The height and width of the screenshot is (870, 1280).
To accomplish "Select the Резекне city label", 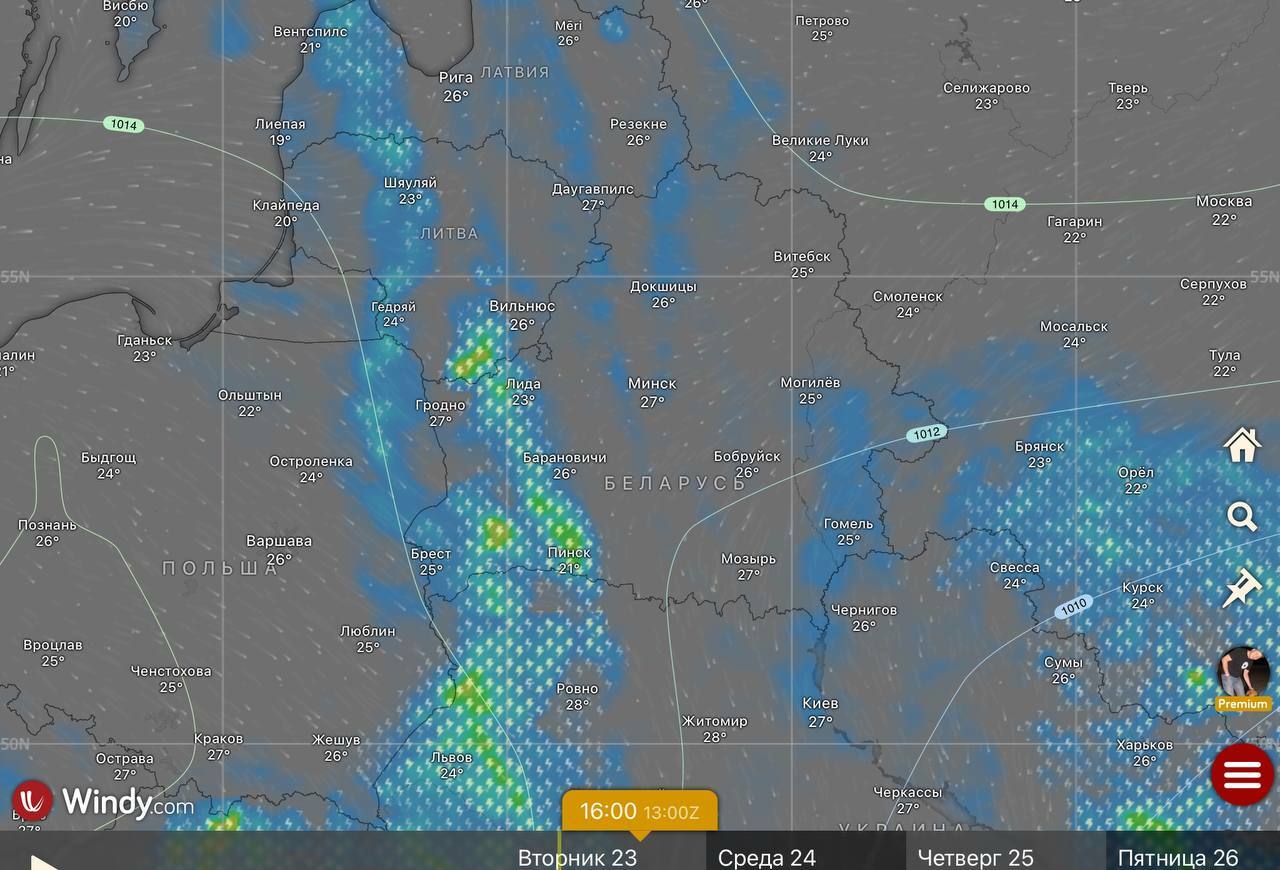I will coord(638,124).
